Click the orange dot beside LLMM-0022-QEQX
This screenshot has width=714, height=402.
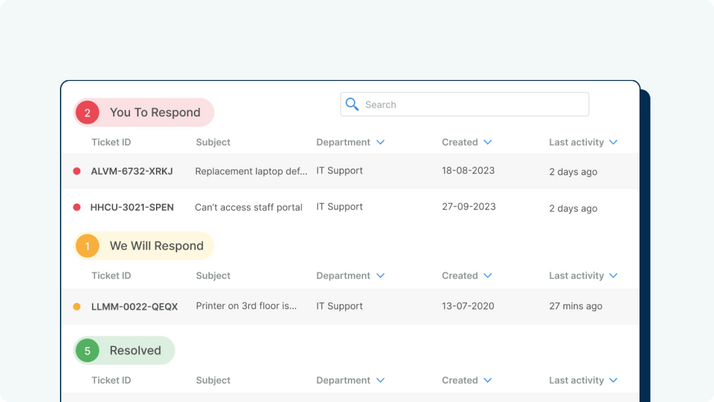[x=77, y=306]
